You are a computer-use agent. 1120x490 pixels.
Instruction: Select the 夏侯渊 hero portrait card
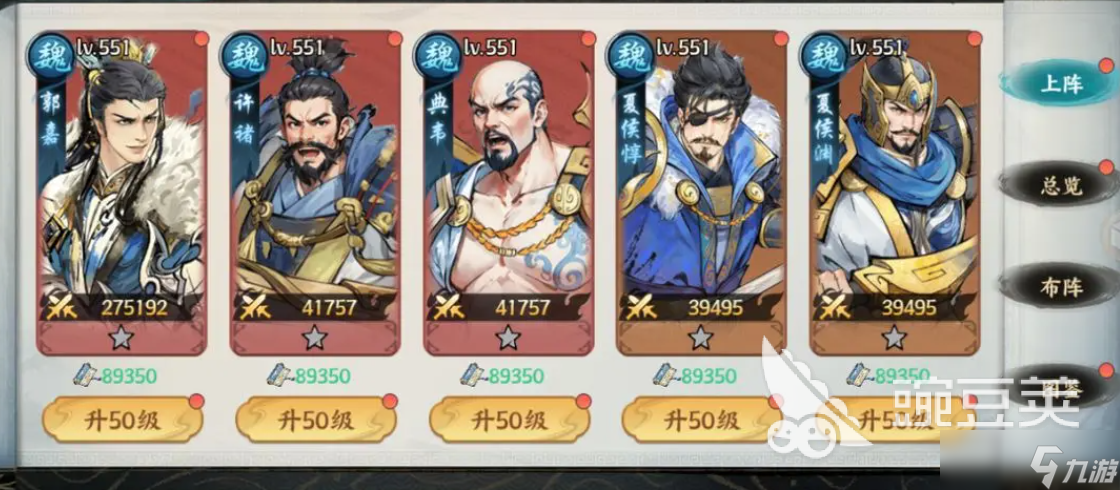tap(895, 193)
